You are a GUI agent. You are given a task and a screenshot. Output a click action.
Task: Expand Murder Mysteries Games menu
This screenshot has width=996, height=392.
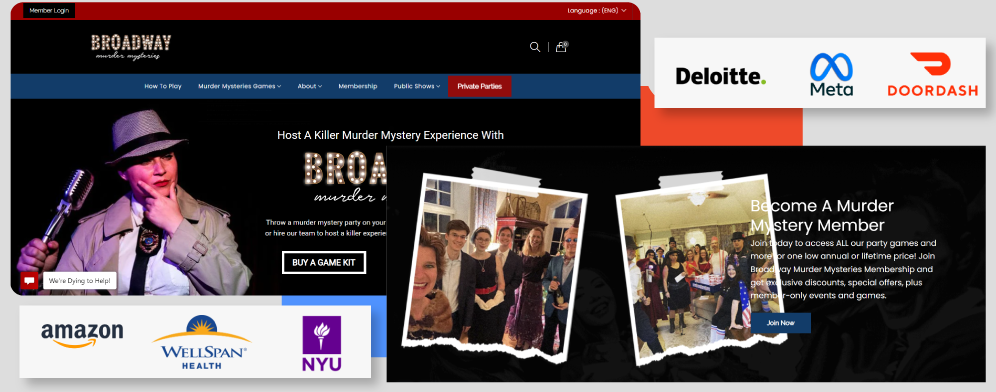[x=239, y=86]
